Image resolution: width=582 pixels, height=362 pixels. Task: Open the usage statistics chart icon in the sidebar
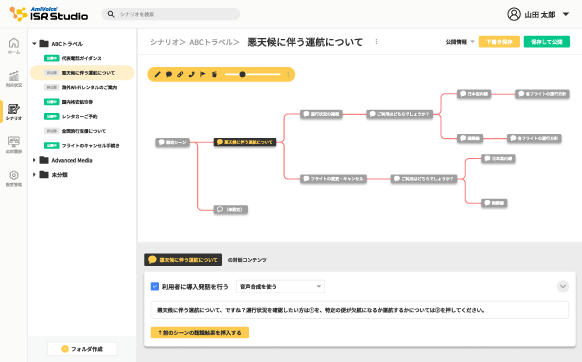14,78
